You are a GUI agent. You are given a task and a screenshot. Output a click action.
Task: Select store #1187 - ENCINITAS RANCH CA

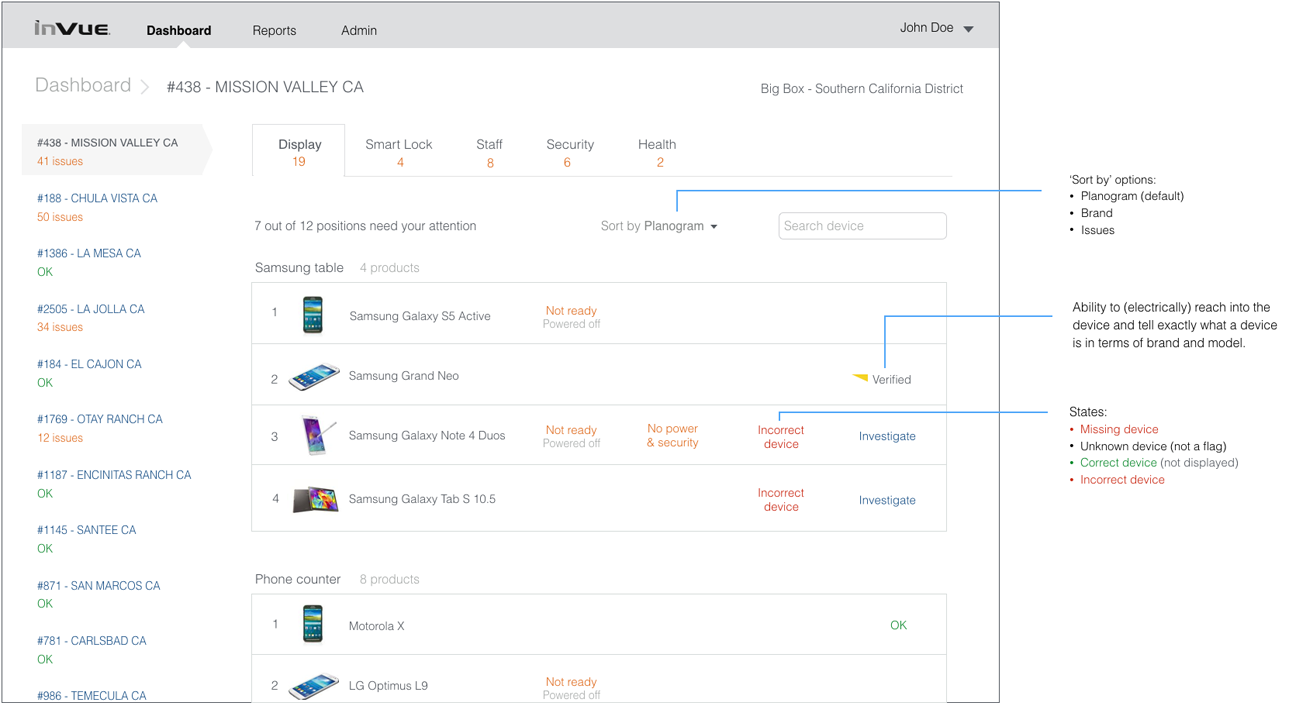coord(114,475)
